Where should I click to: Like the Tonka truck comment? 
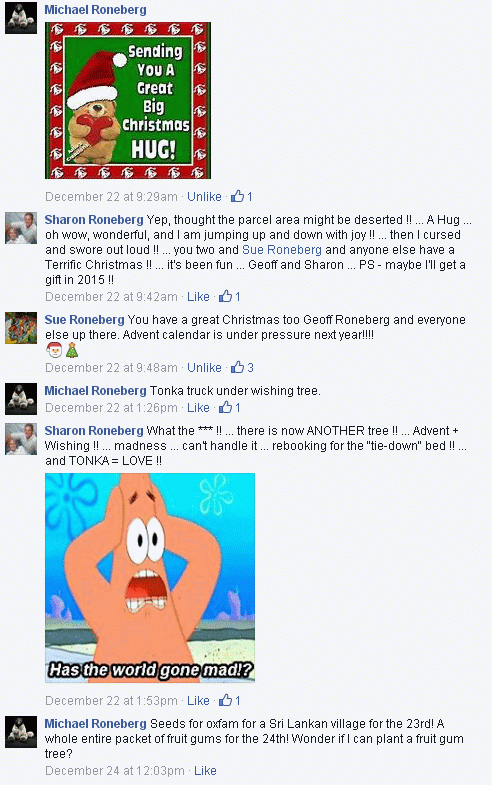(198, 408)
